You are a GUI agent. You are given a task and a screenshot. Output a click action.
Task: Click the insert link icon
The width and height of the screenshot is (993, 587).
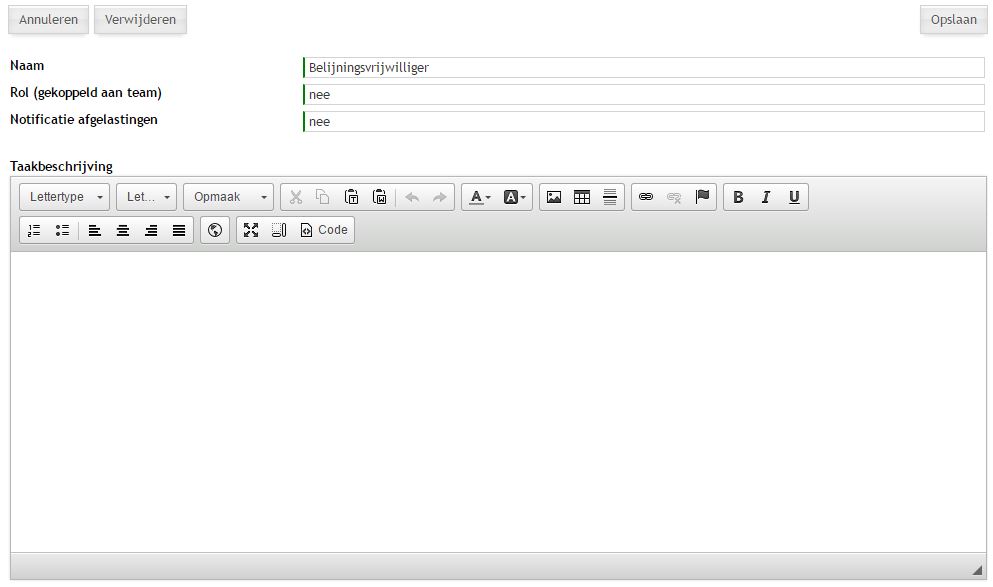646,197
